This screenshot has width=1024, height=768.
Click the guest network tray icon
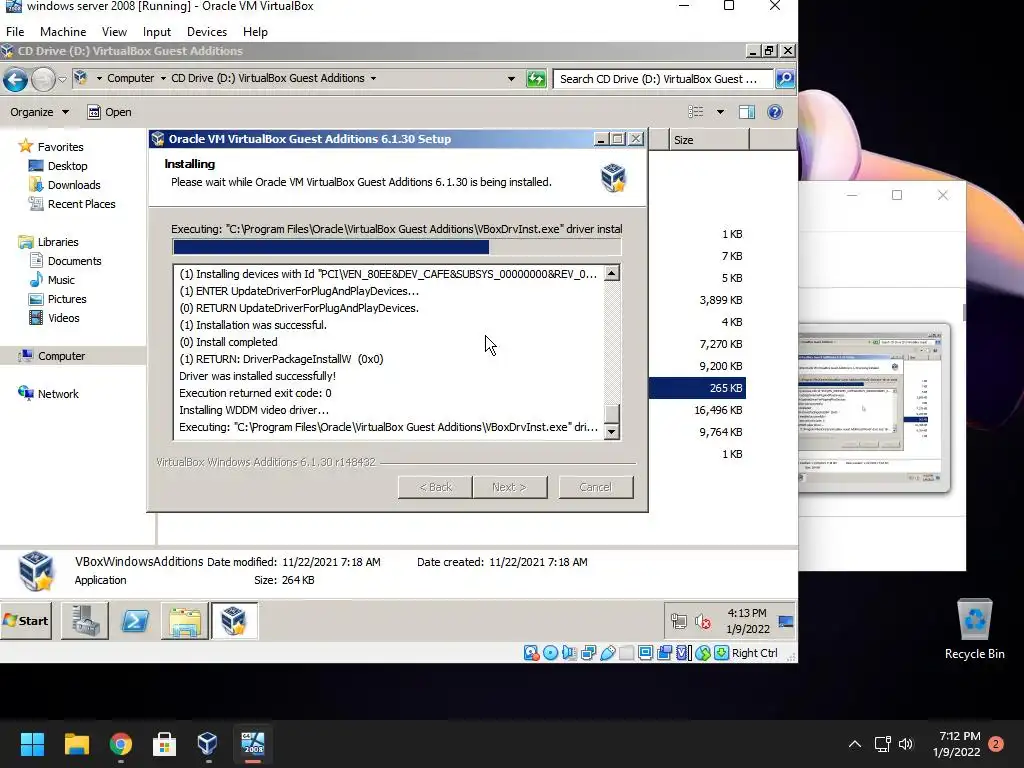[679, 621]
